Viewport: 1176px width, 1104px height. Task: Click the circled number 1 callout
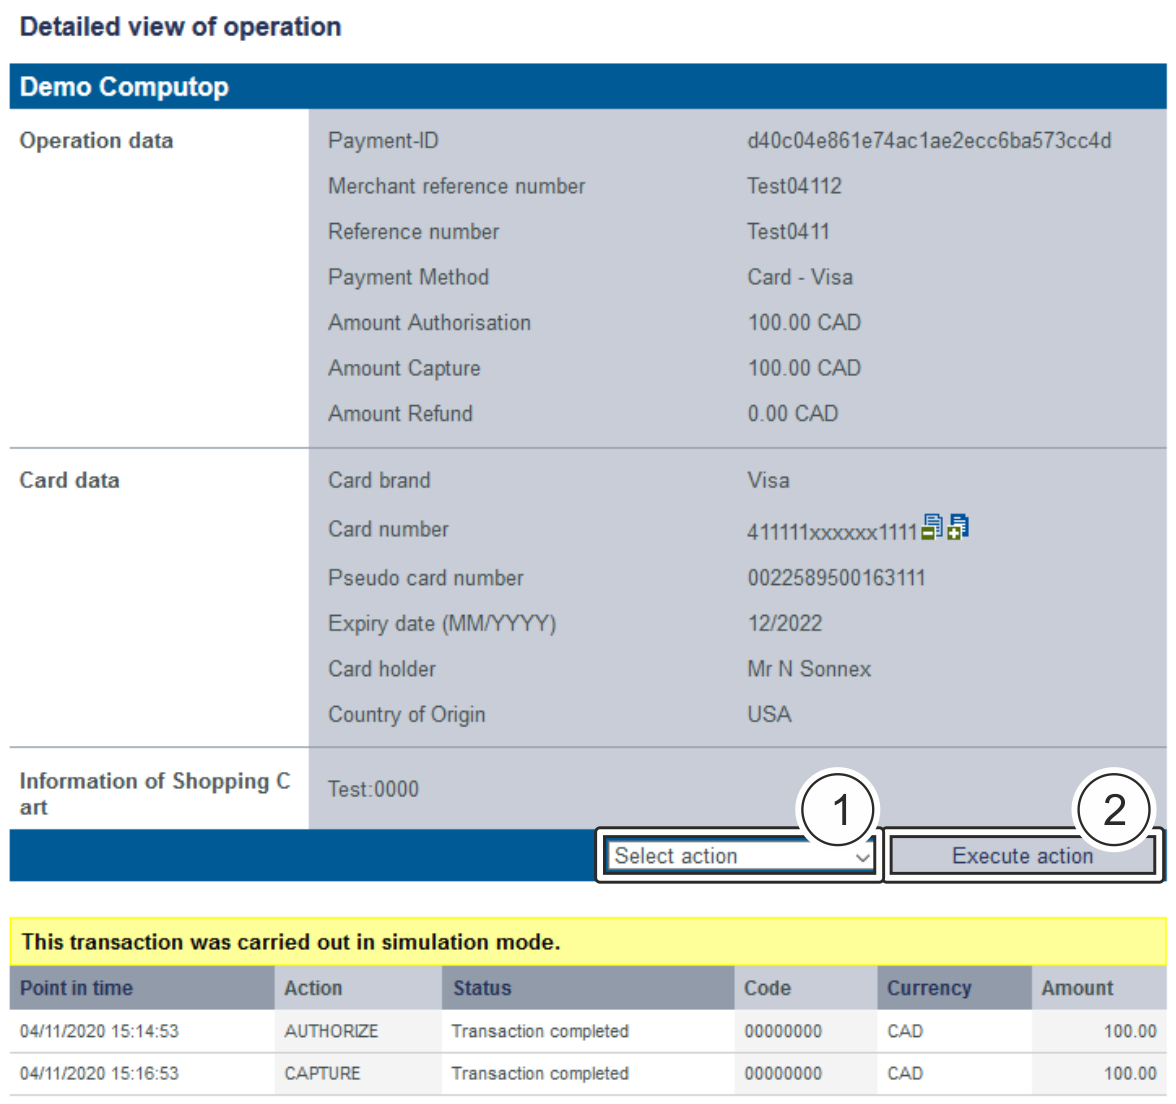point(840,809)
